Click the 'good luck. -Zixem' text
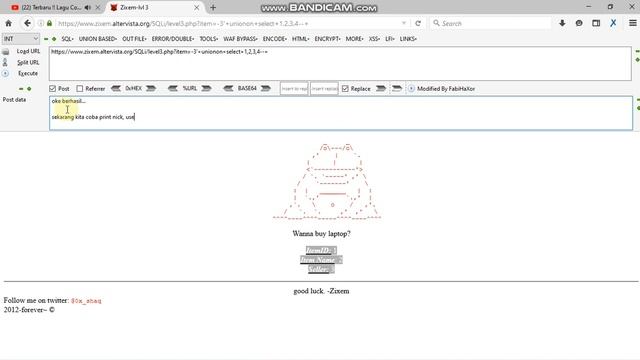 pos(321,291)
